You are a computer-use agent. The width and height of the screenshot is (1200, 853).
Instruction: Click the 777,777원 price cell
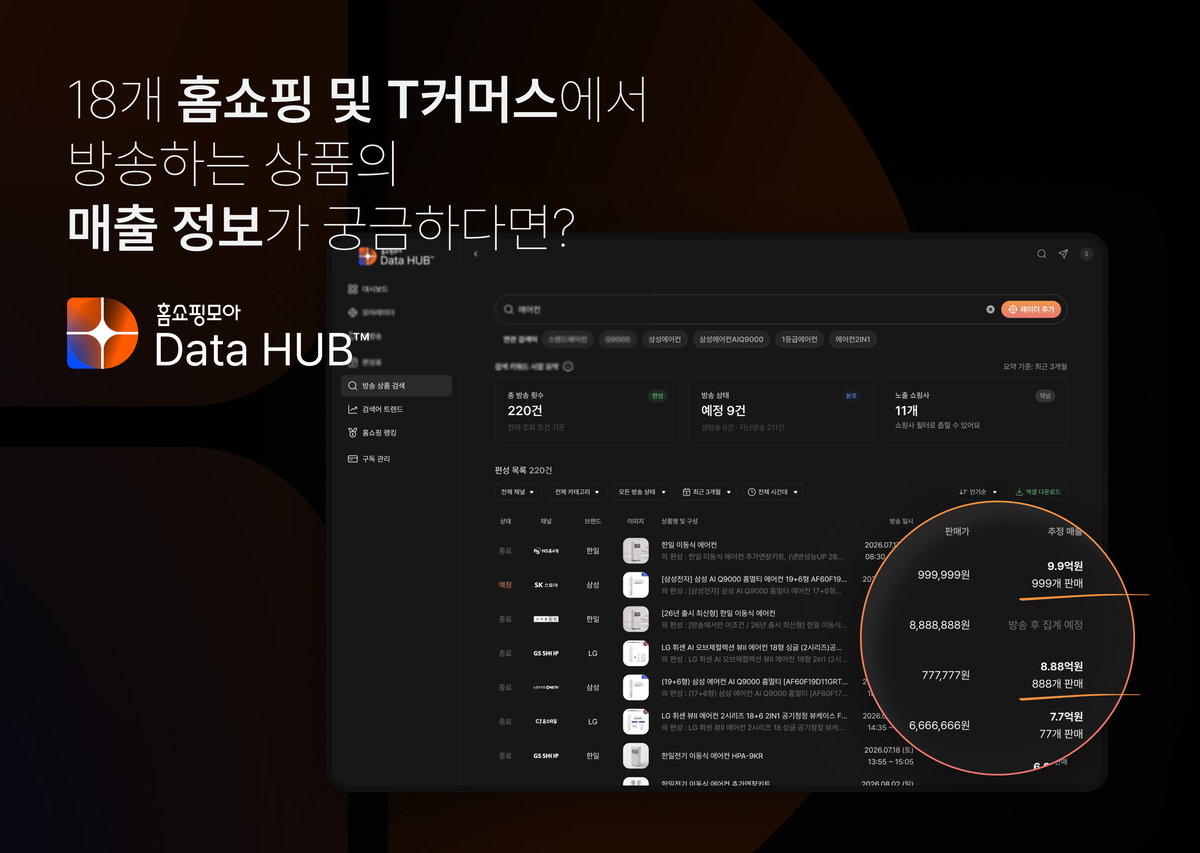946,675
